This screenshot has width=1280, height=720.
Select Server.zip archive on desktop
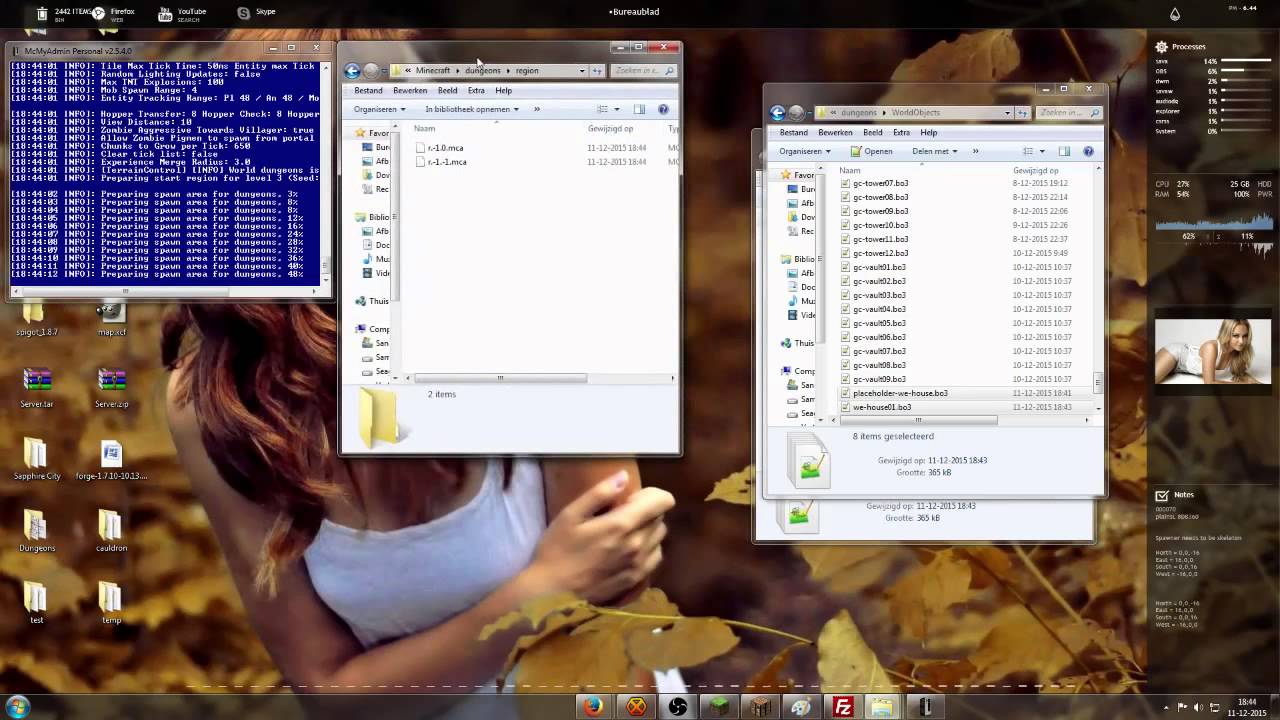tap(111, 388)
